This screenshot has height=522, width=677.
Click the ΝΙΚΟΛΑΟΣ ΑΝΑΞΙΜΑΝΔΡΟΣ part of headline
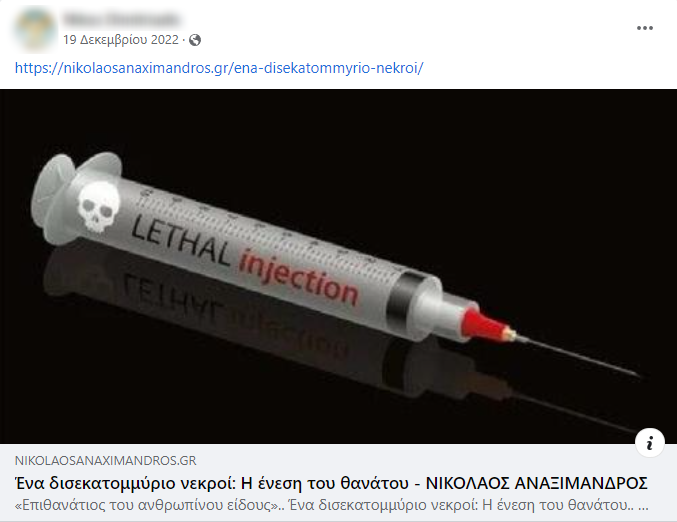537,483
